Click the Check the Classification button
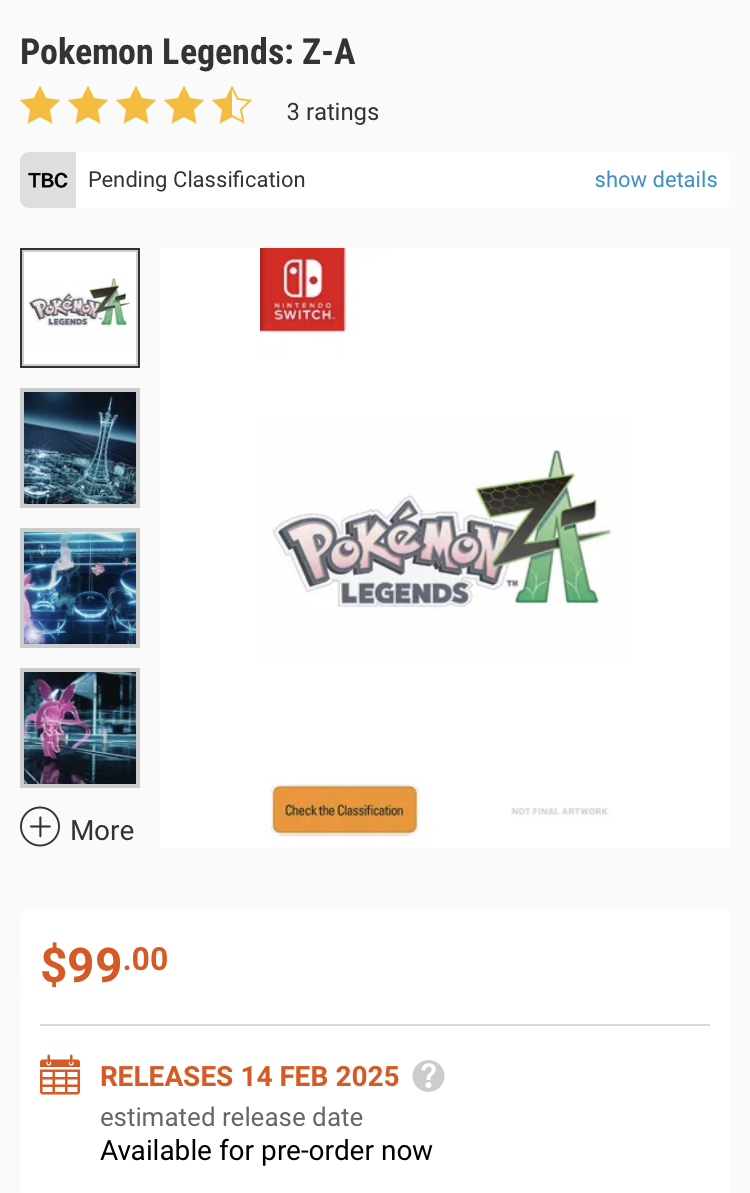This screenshot has height=1193, width=750. click(x=345, y=810)
